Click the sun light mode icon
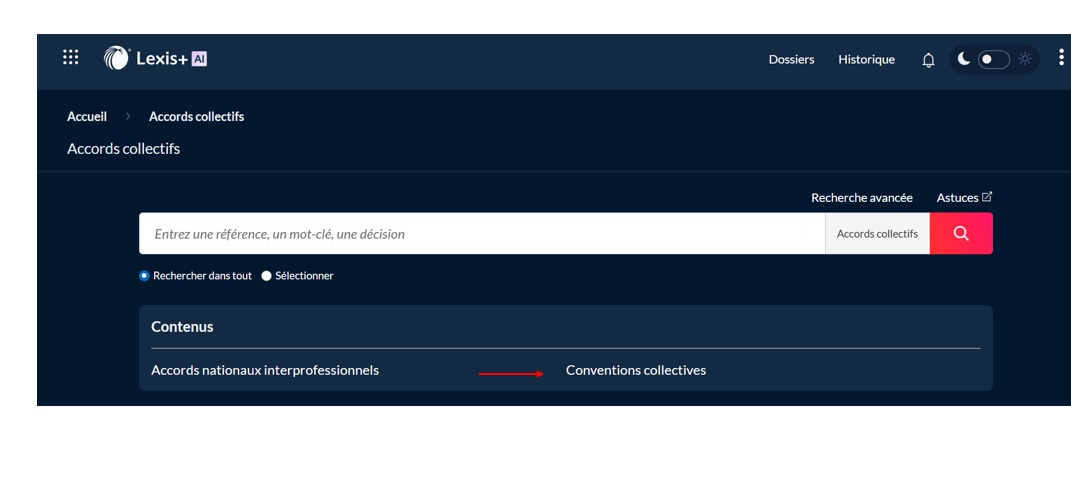 1025,59
